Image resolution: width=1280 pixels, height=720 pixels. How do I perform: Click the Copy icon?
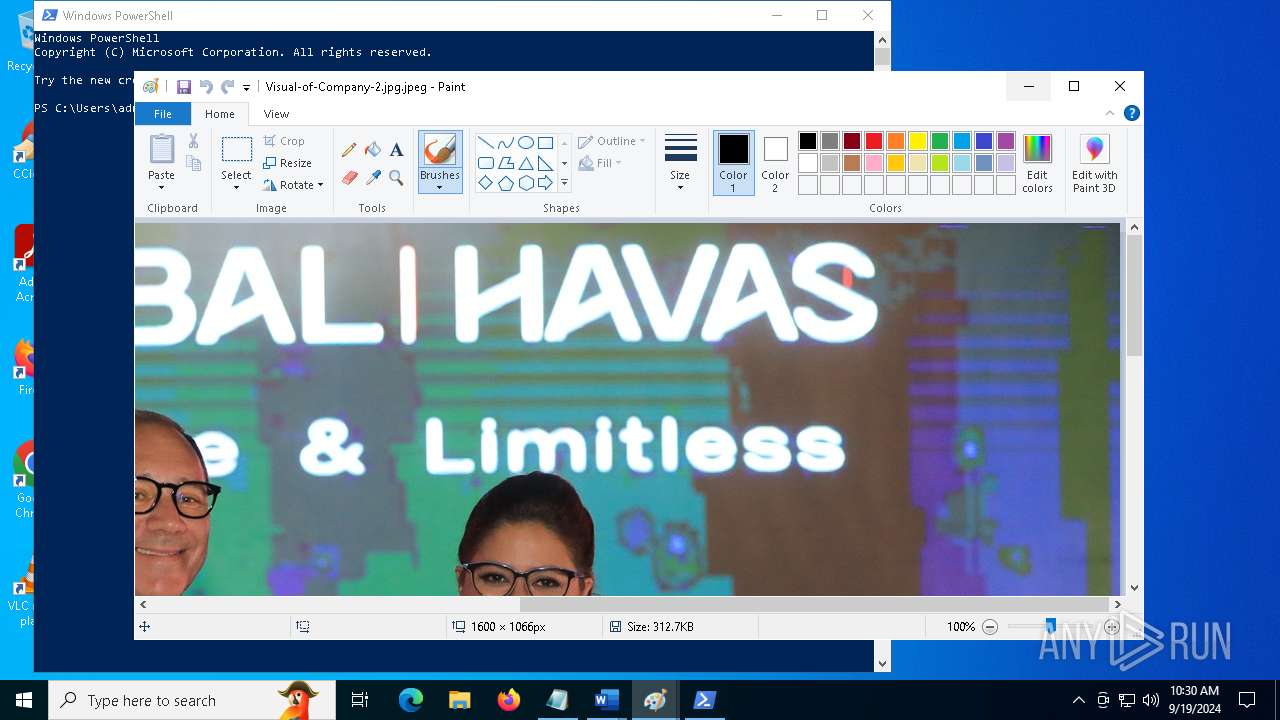(193, 163)
